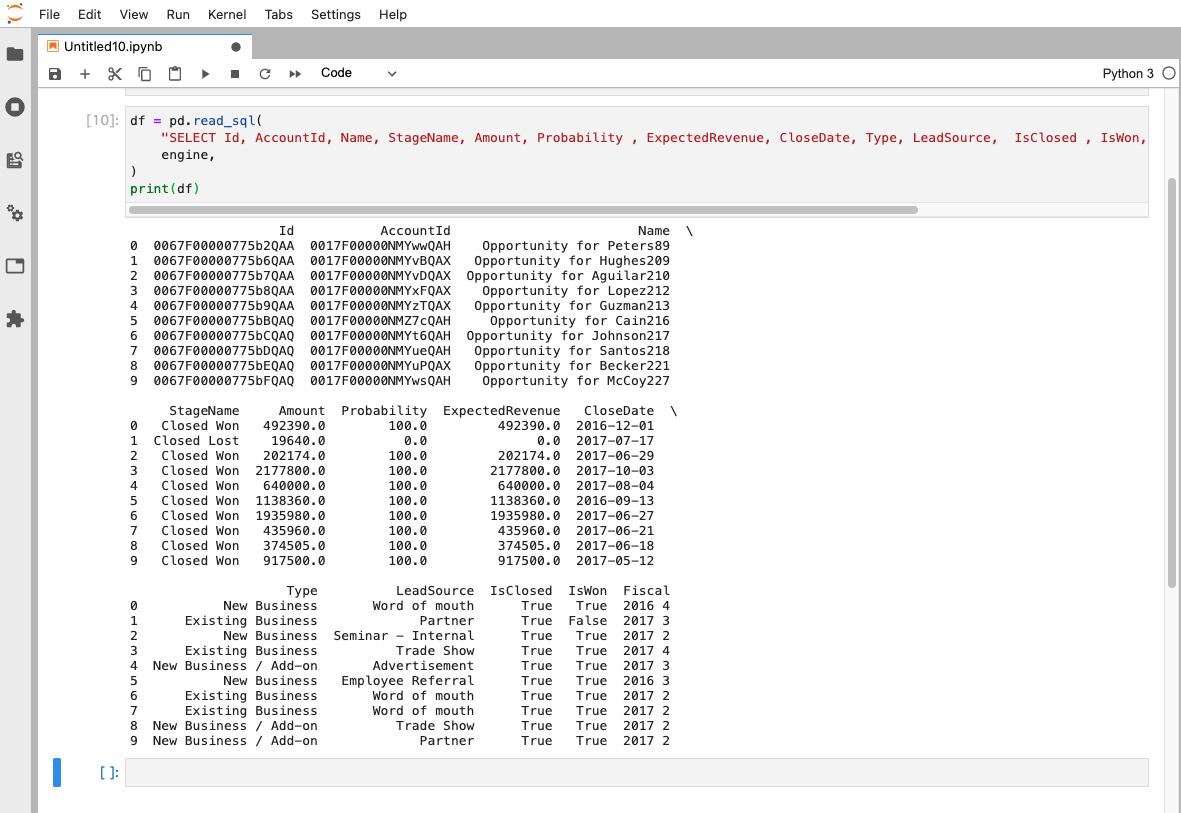Open the cell type Code dropdown
The width and height of the screenshot is (1181, 813).
pyautogui.click(x=358, y=73)
